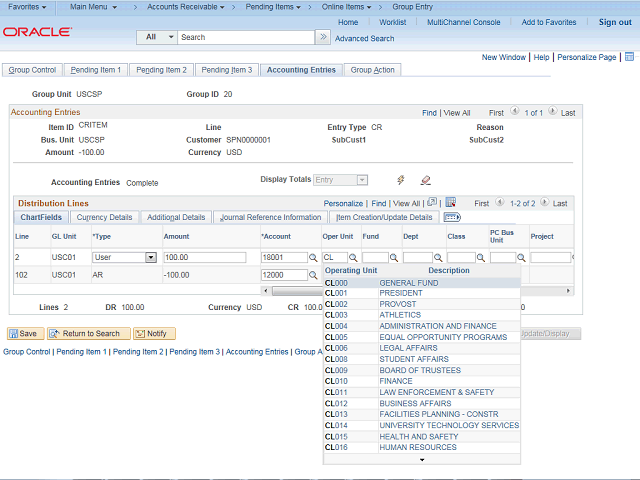Click the lightning bolt create entries icon
This screenshot has width=640, height=480.
click(x=401, y=180)
